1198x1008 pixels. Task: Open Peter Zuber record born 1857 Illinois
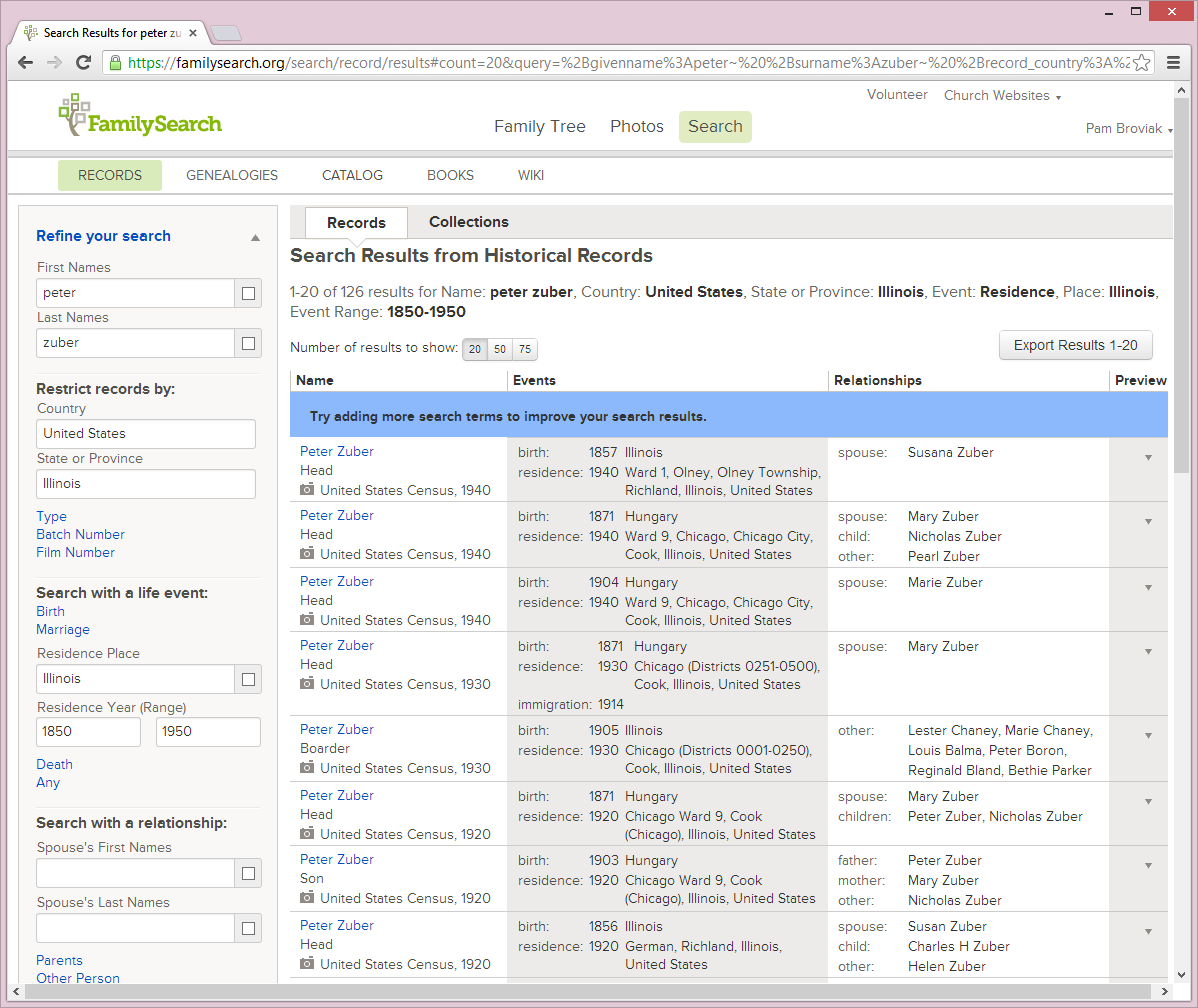[337, 452]
